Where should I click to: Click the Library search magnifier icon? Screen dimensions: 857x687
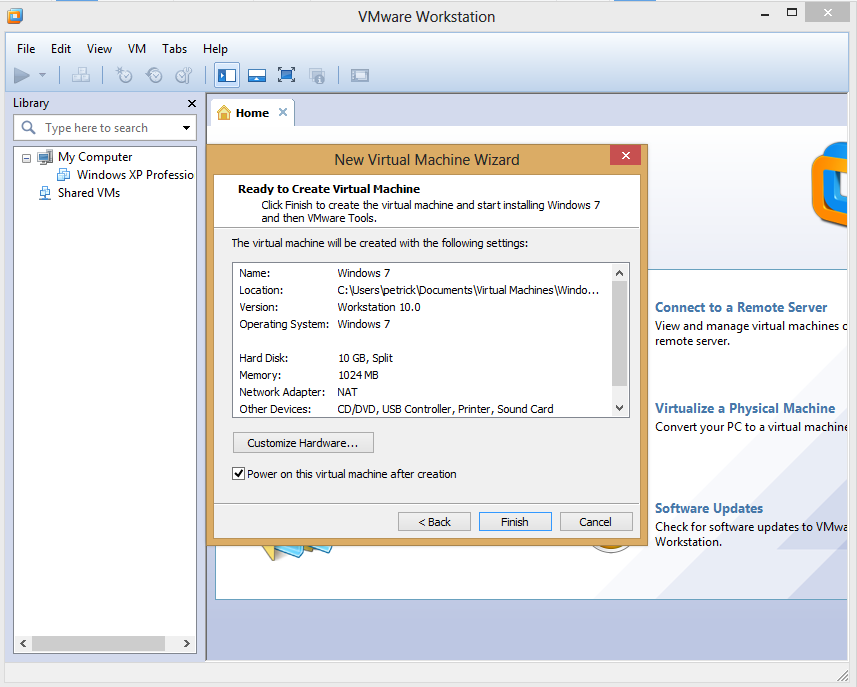pos(28,128)
